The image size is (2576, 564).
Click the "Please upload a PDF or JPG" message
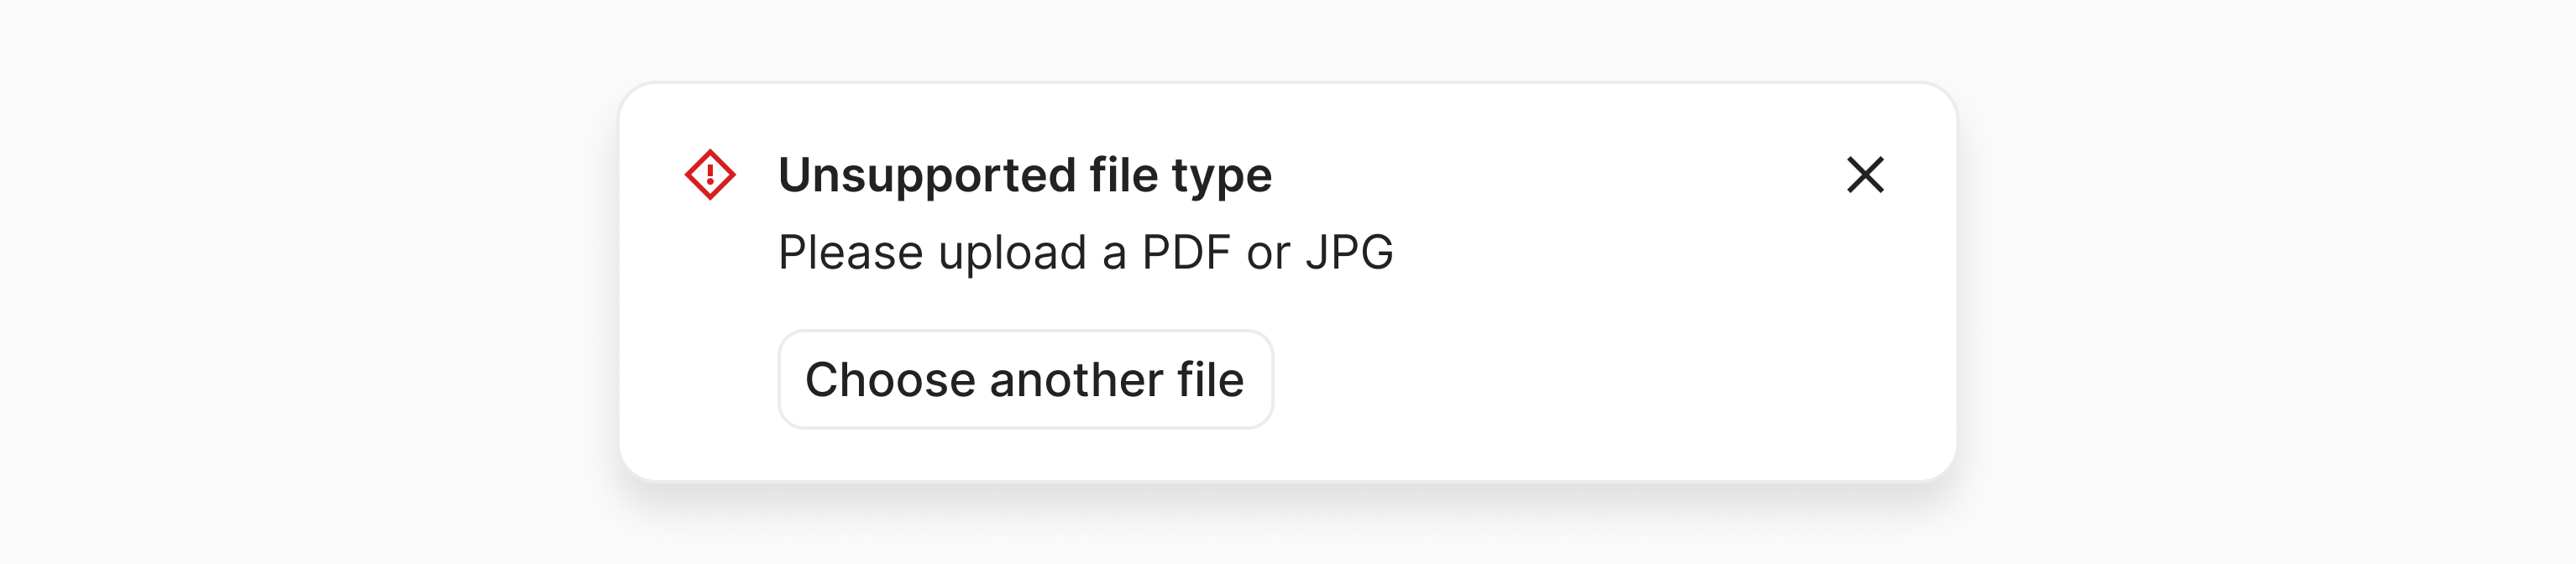tap(1085, 252)
